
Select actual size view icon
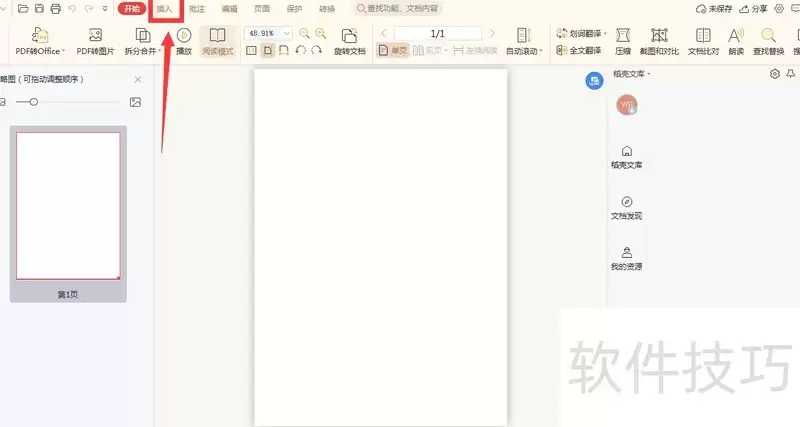(x=252, y=51)
